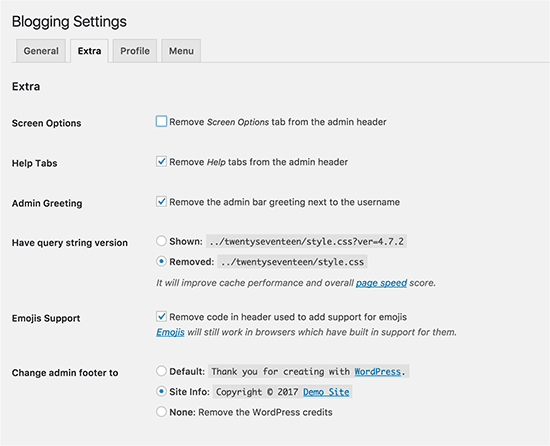Toggle the admin bar greeting checkbox
The height and width of the screenshot is (446, 550).
(161, 202)
